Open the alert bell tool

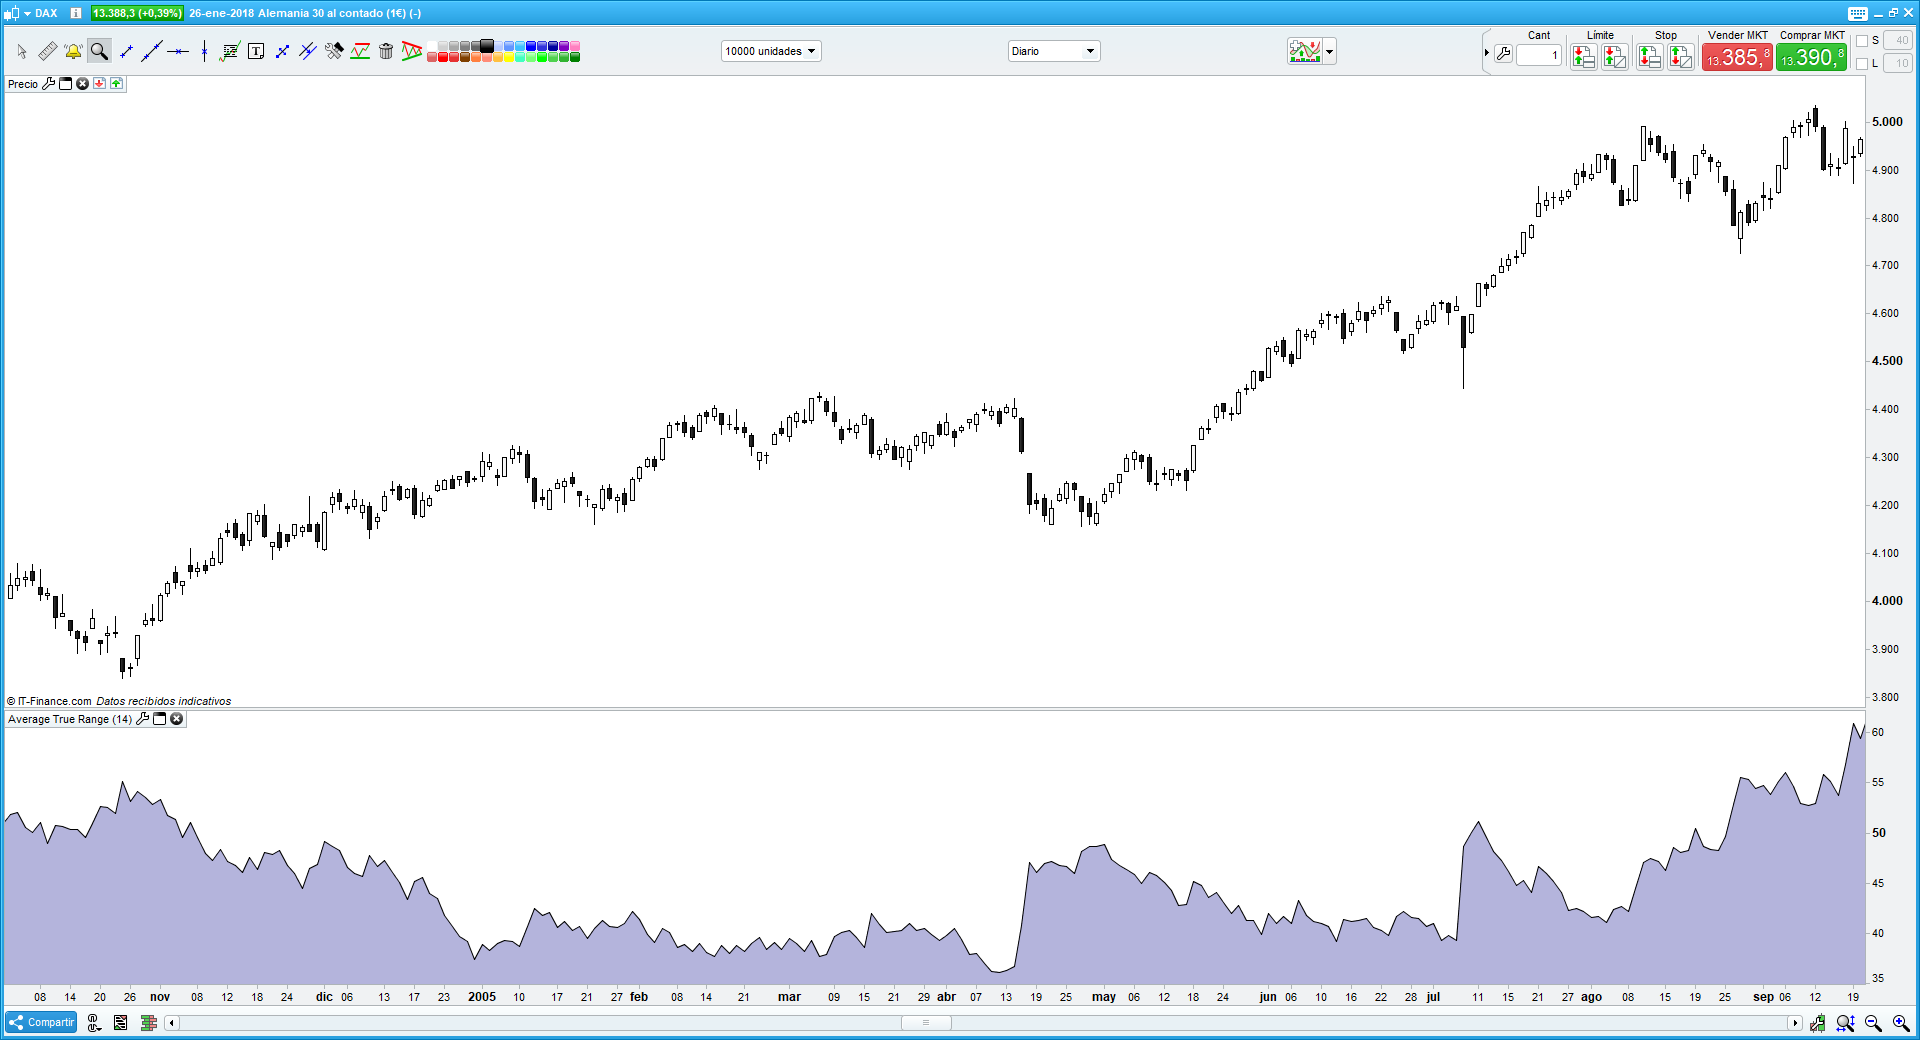tap(73, 51)
